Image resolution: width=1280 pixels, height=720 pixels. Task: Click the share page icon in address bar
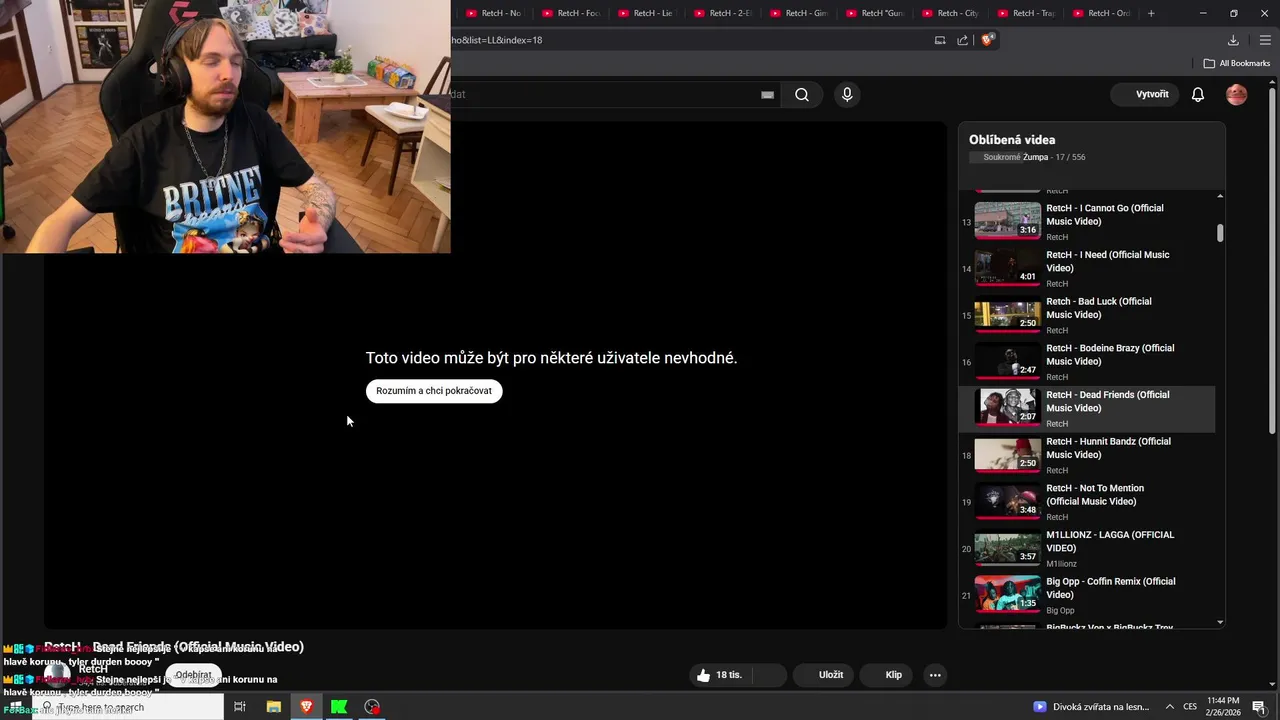coord(962,40)
